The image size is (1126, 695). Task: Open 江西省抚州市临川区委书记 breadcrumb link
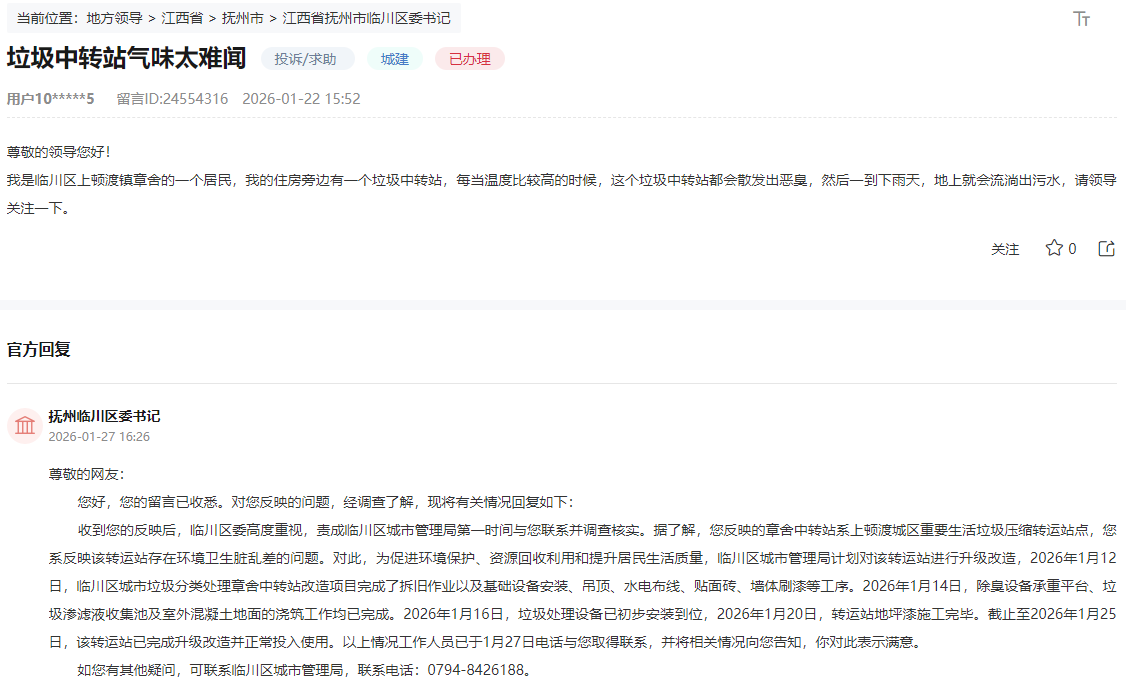coord(366,18)
